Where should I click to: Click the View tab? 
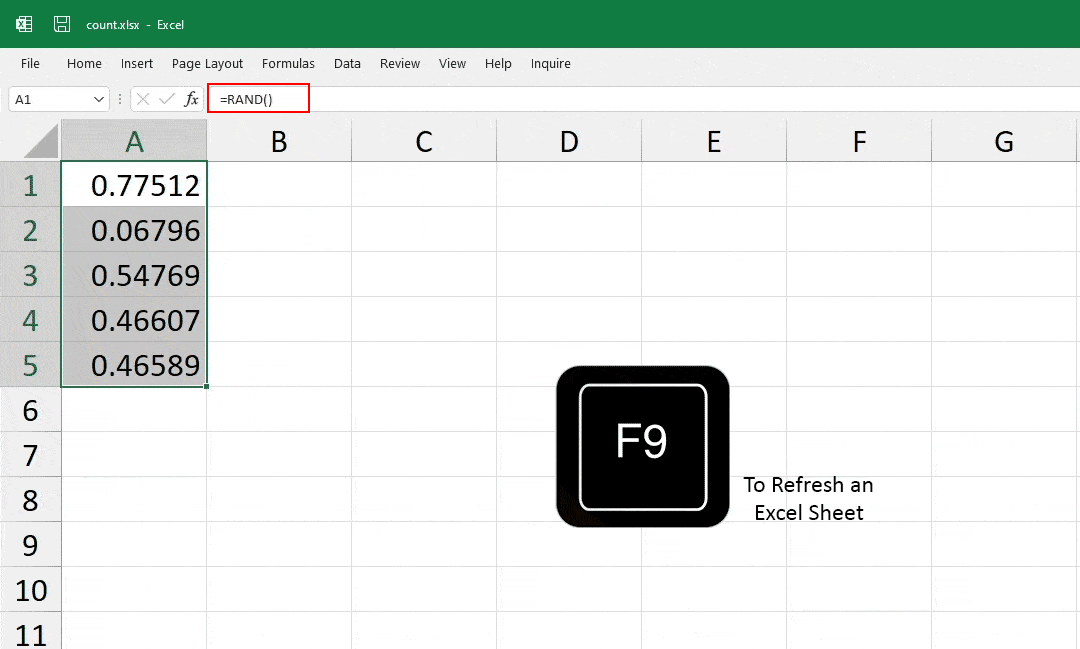click(x=452, y=63)
